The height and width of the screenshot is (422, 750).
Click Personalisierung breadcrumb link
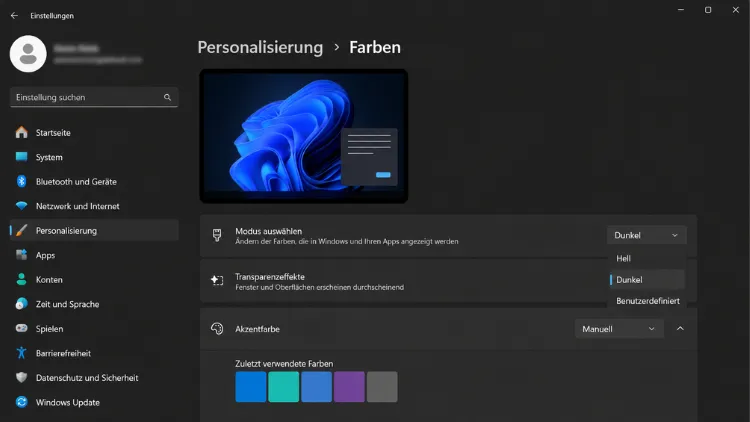(x=260, y=47)
